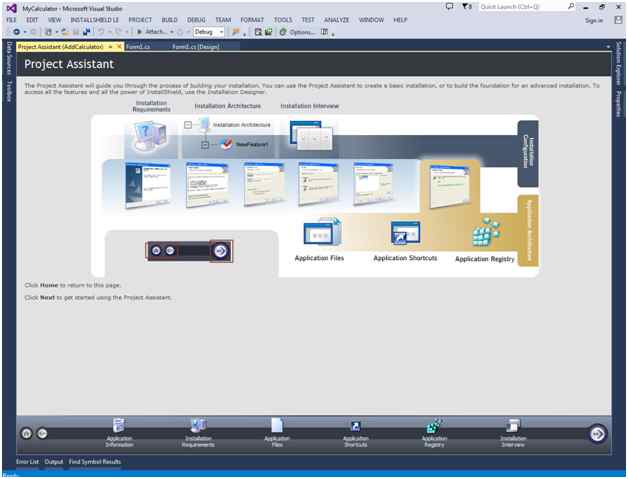This screenshot has width=628, height=479.
Task: Open the EDIT menu
Action: [x=32, y=20]
